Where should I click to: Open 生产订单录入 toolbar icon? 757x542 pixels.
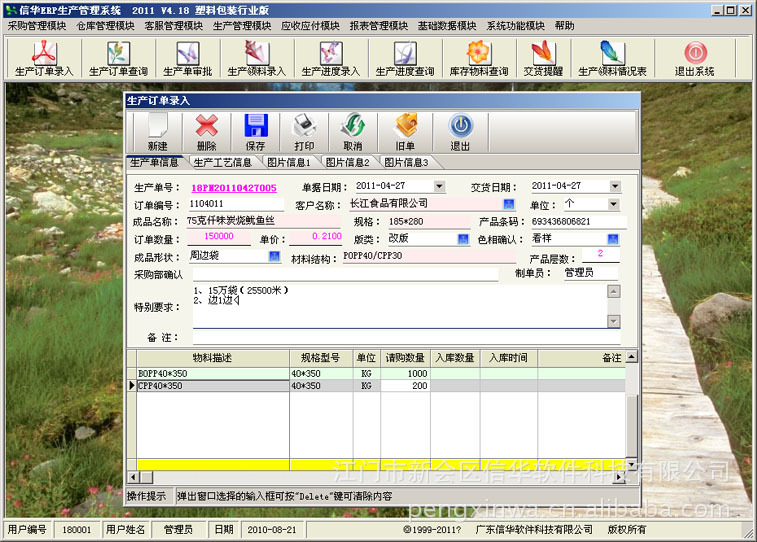pos(44,58)
